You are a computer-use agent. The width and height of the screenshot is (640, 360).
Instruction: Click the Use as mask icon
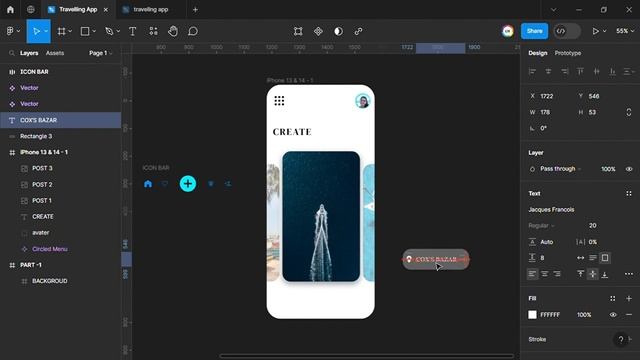pos(338,31)
